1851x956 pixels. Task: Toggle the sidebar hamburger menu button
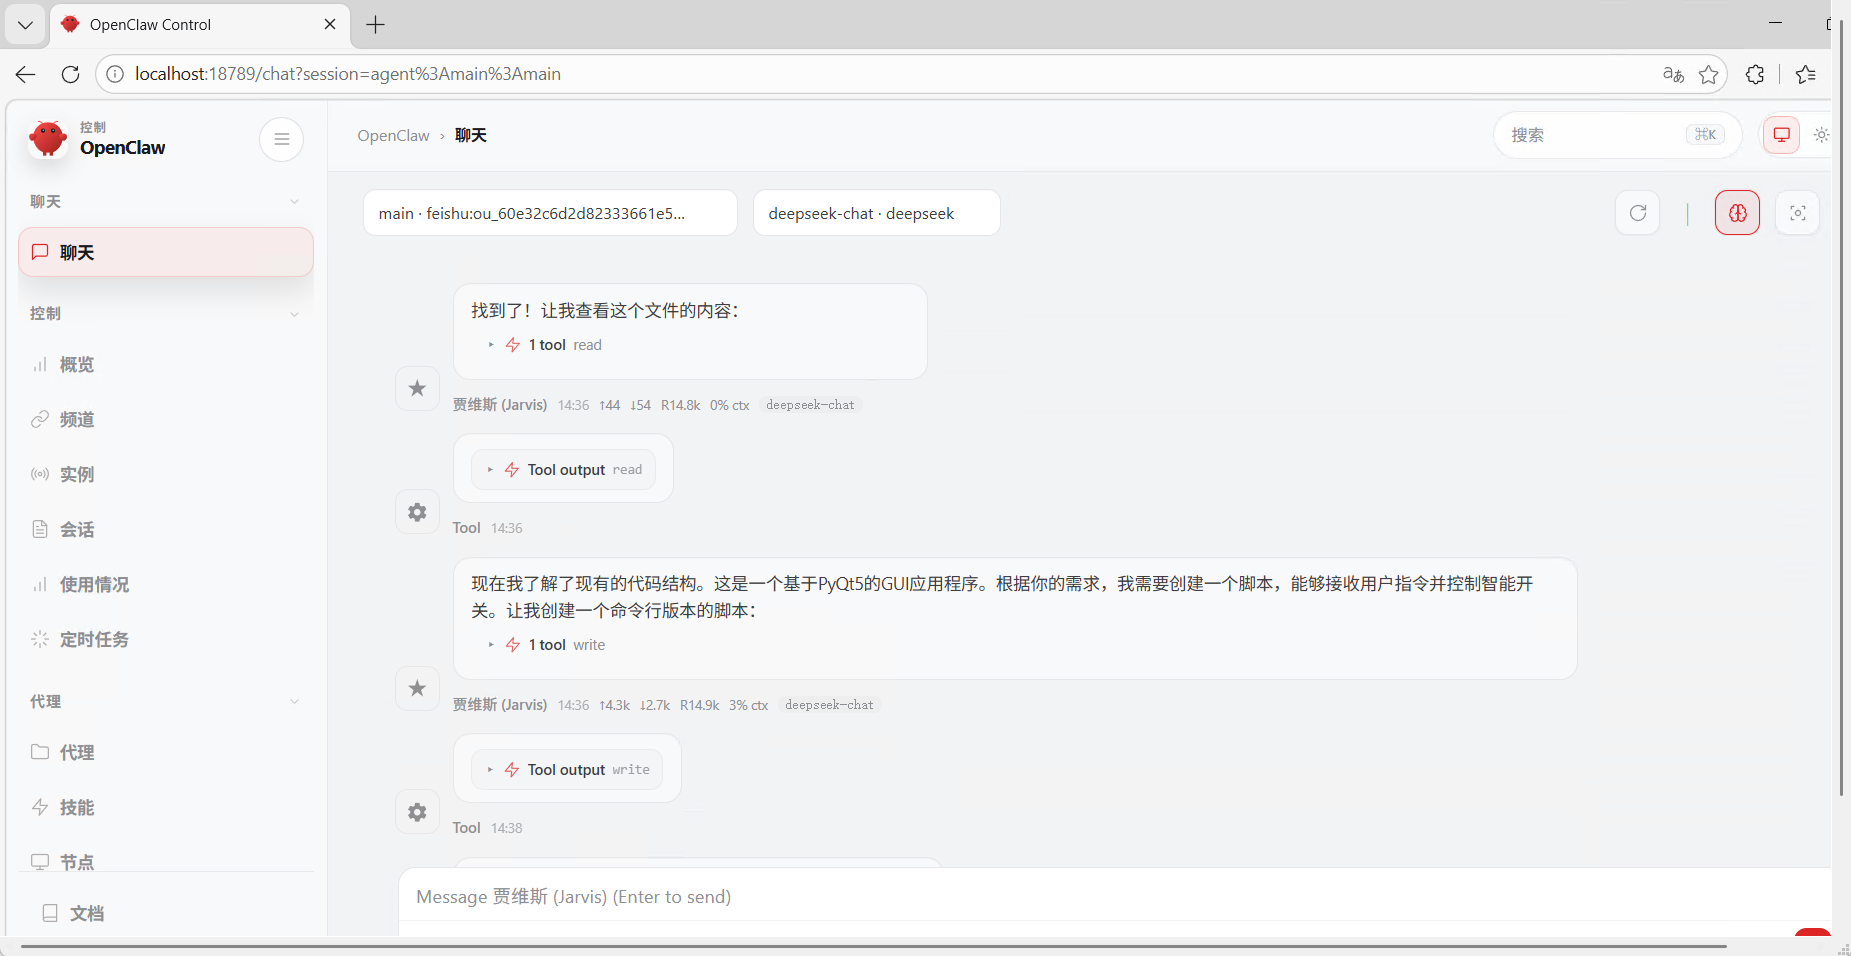pyautogui.click(x=282, y=139)
